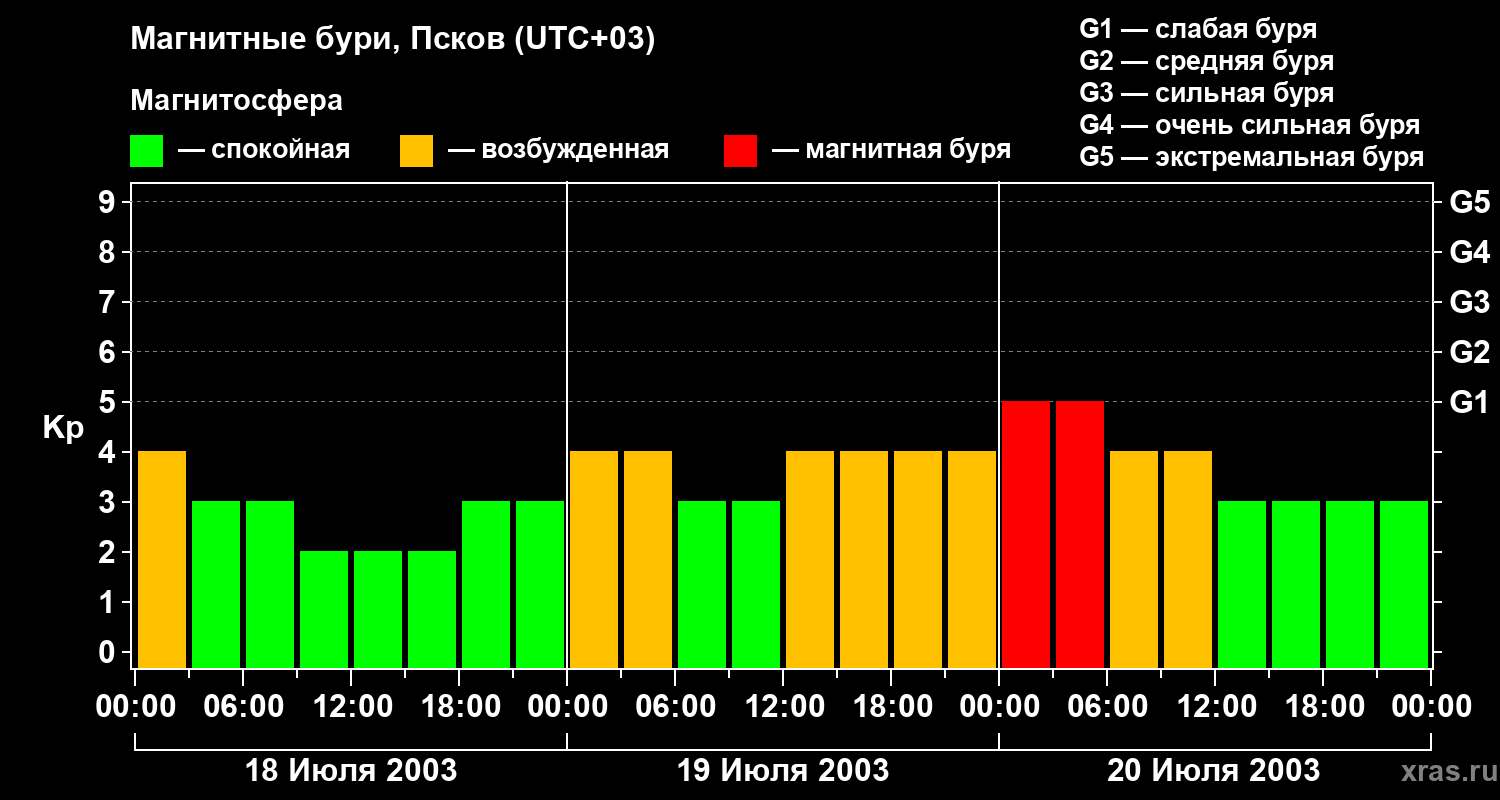Viewport: 1500px width, 800px height.
Task: Select the green 15:00–18:00 bar on 20 July
Action: tap(1296, 584)
